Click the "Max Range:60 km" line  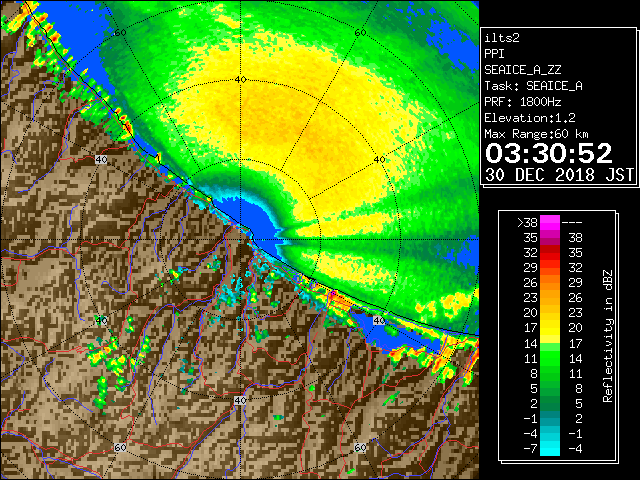coord(536,134)
